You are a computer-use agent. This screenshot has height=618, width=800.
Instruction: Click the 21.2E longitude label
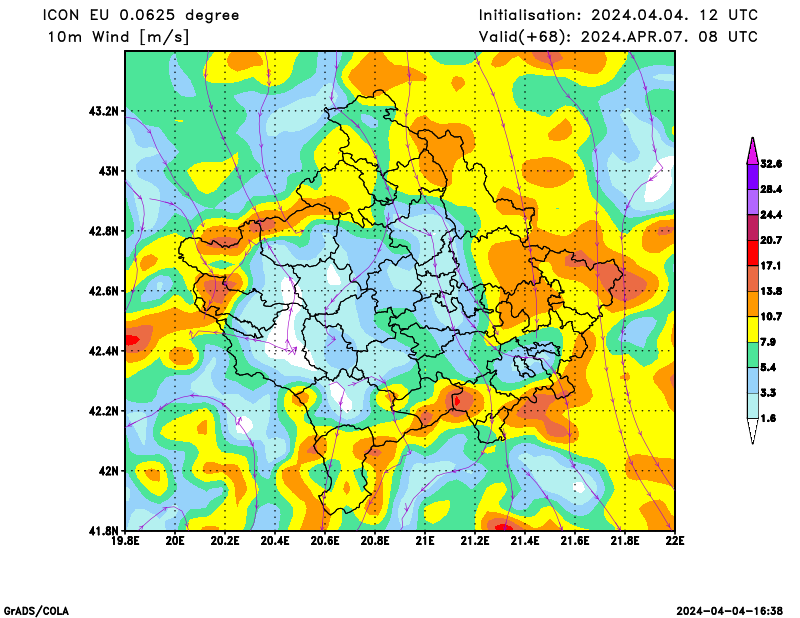pyautogui.click(x=475, y=541)
